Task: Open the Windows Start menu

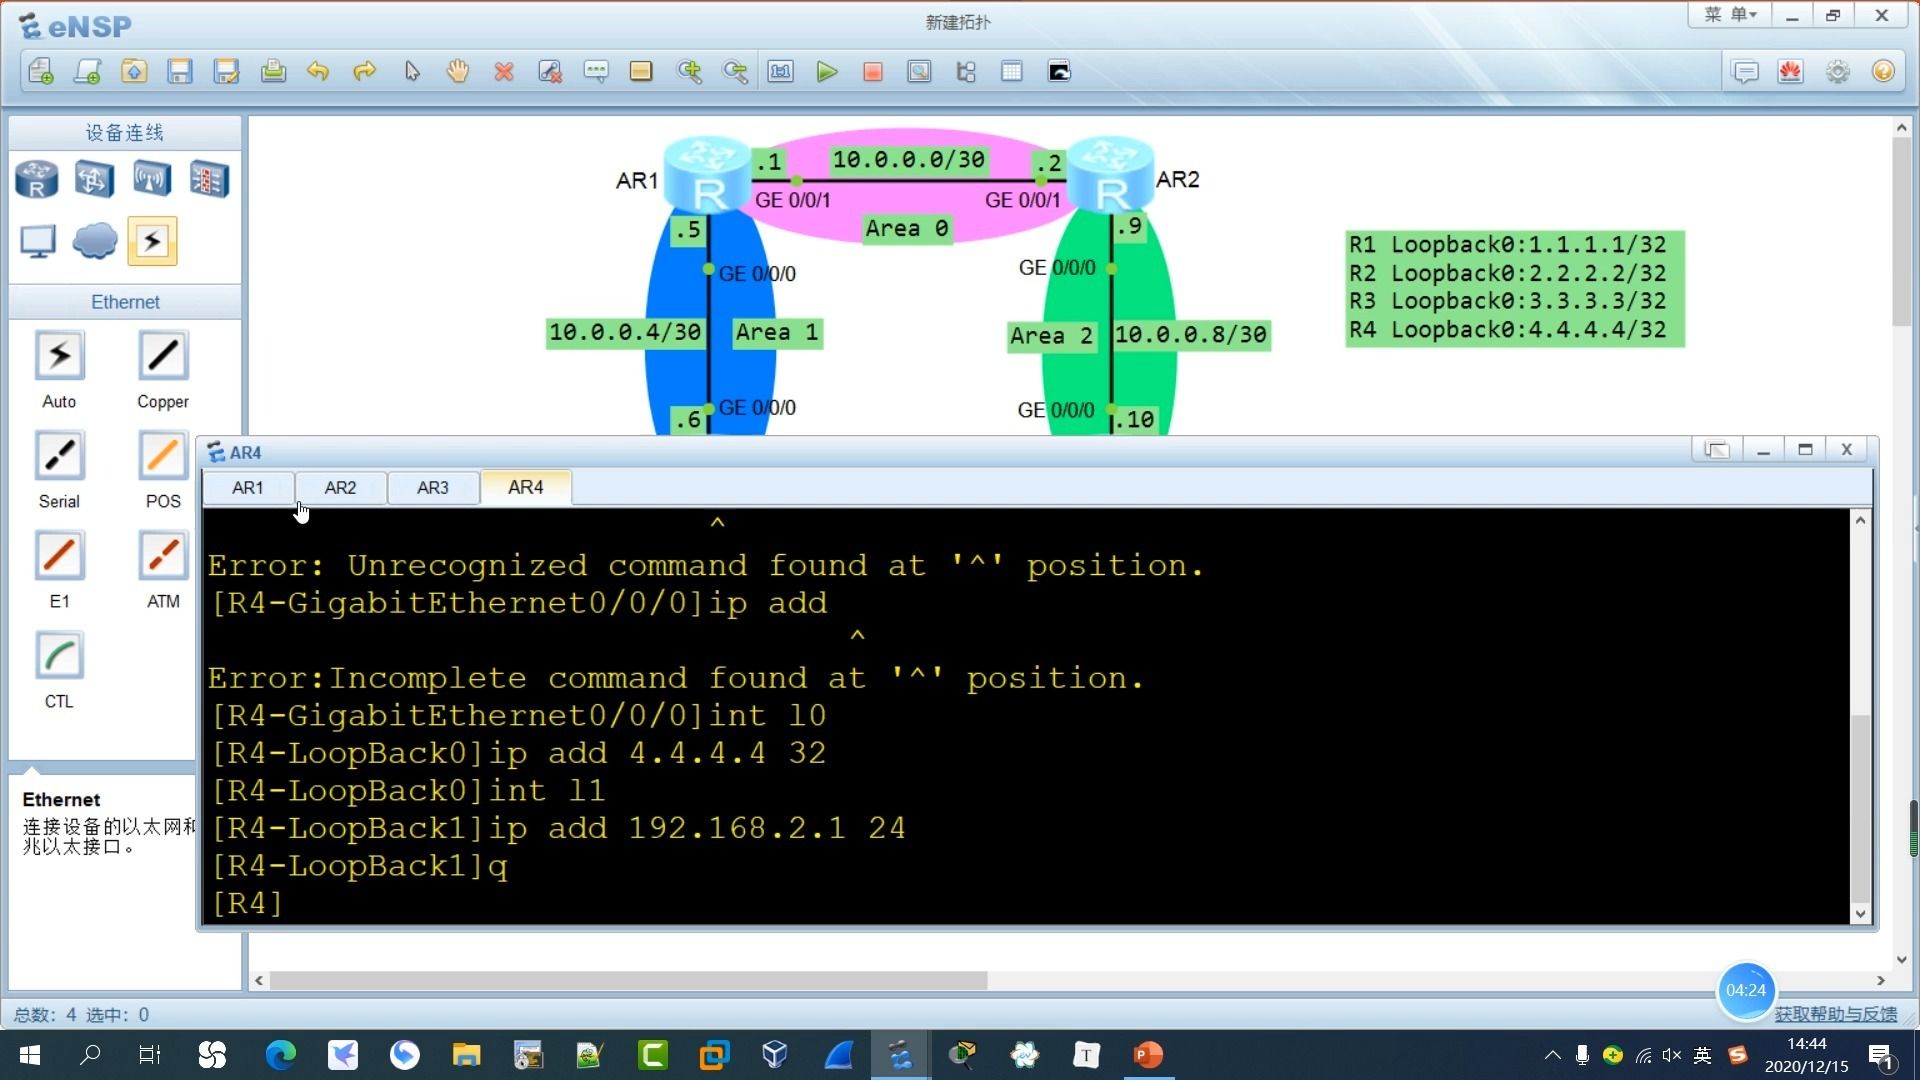Action: (30, 1055)
